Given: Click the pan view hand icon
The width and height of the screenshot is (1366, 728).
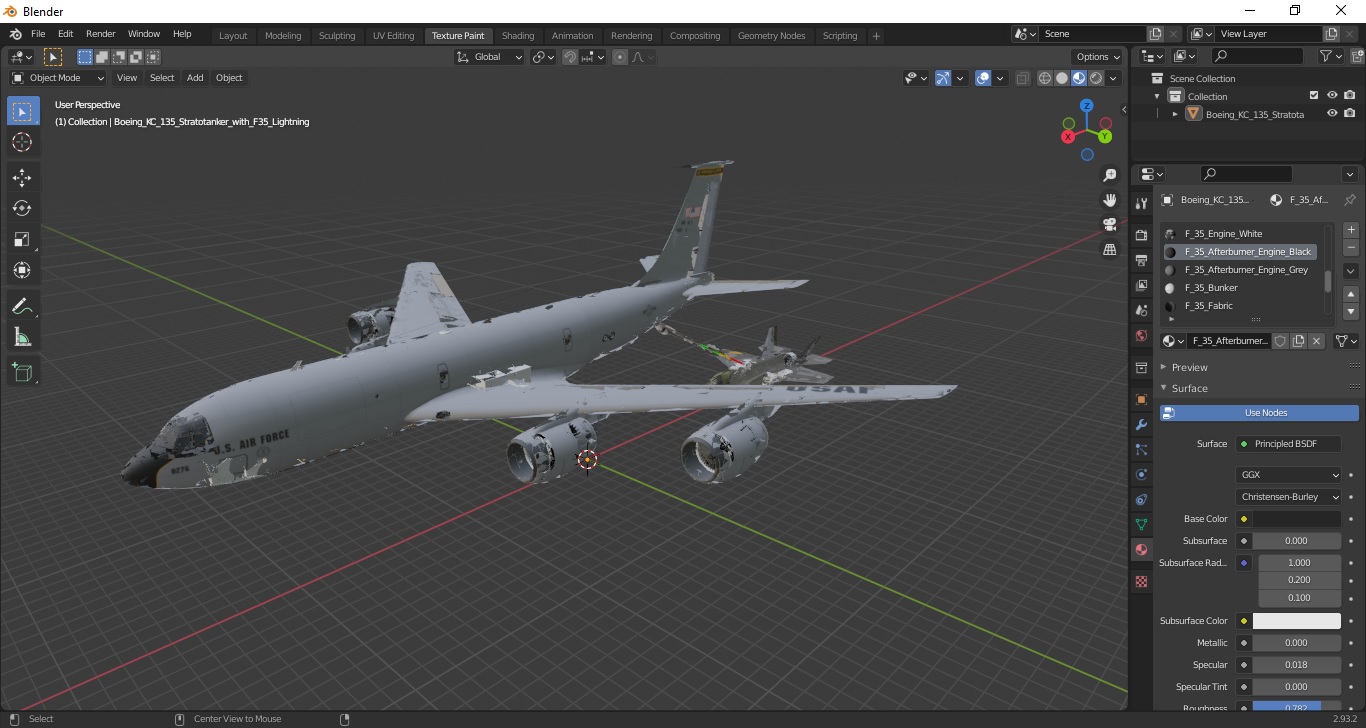Looking at the screenshot, I should point(1109,200).
